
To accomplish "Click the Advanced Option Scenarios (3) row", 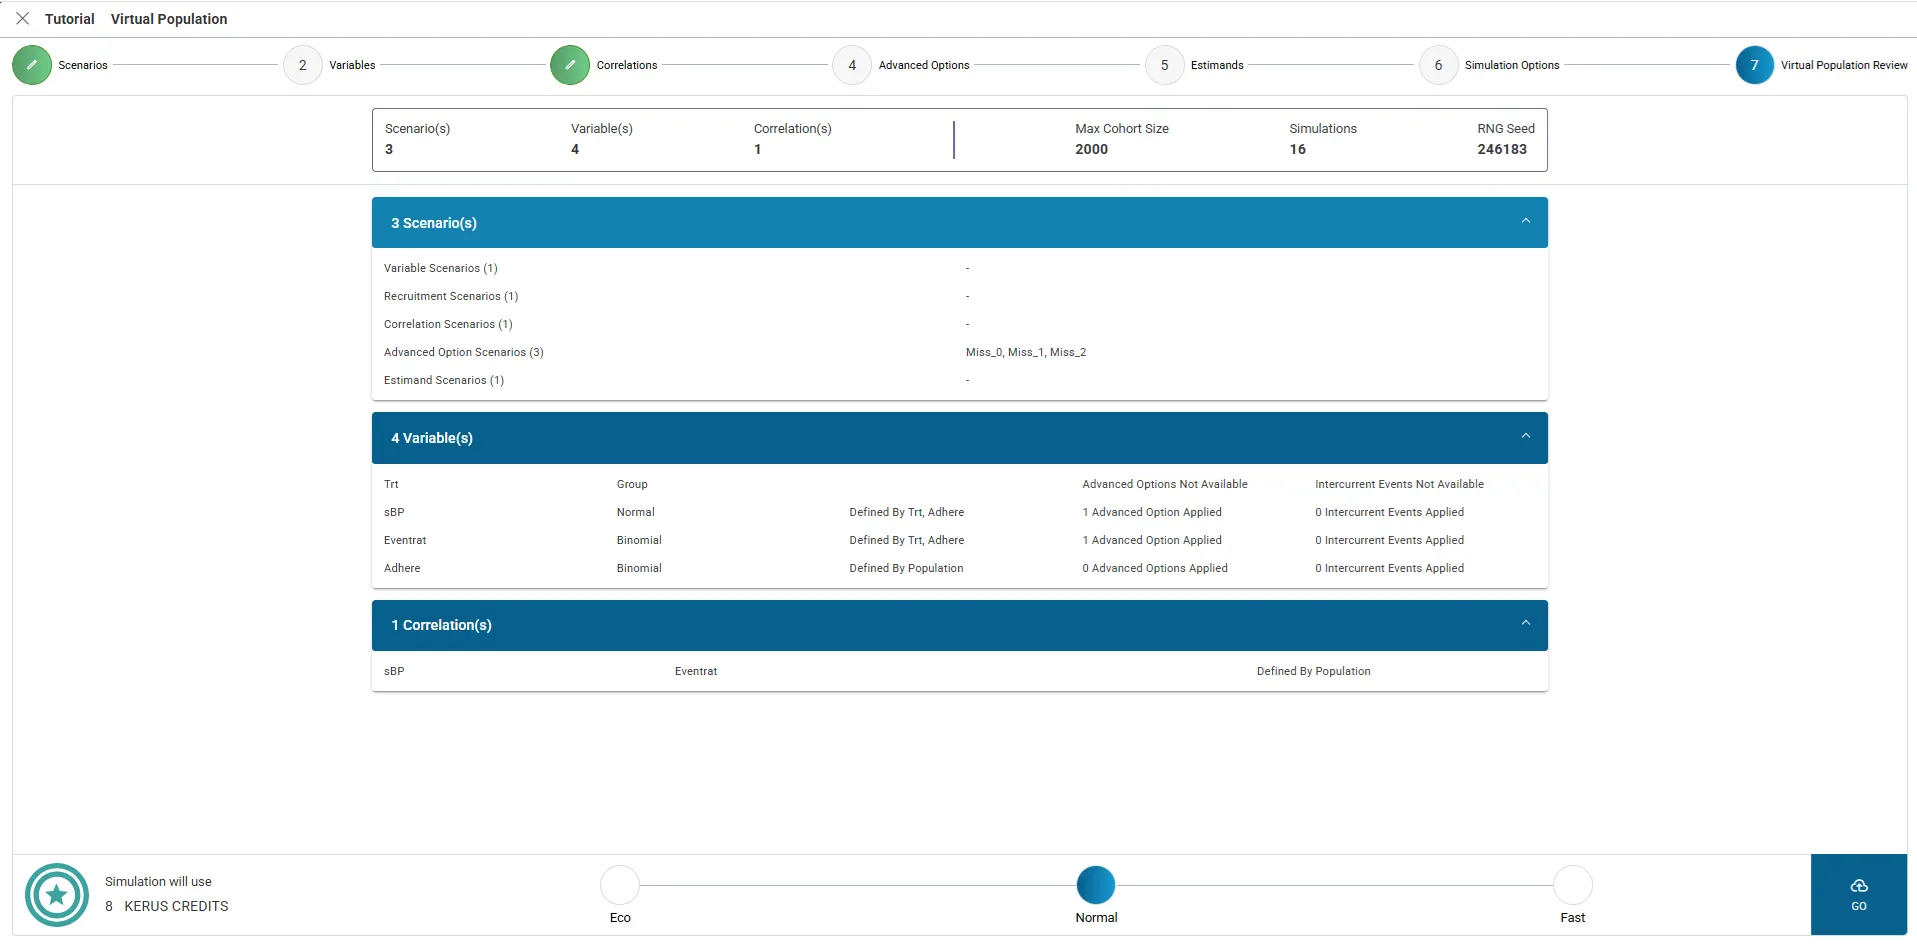I will point(464,352).
